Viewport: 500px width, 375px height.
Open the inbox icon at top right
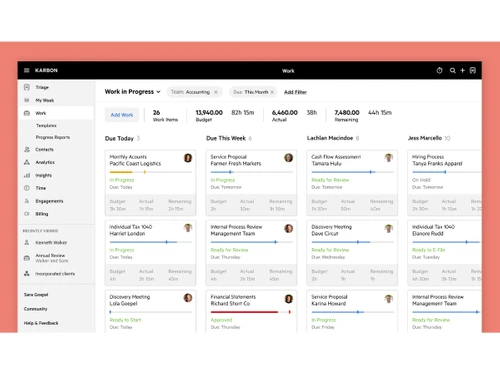click(x=473, y=70)
